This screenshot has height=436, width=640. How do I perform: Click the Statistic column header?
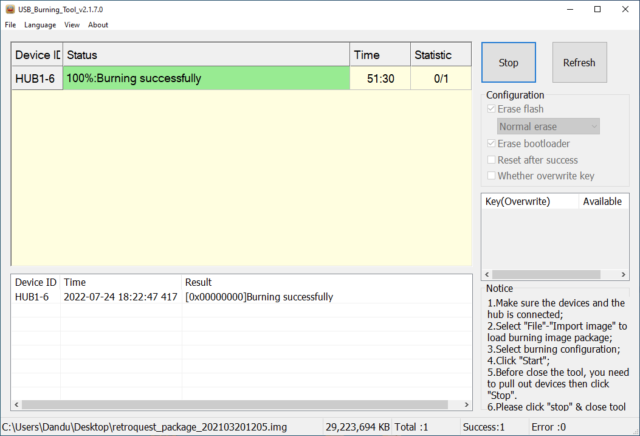pos(441,55)
